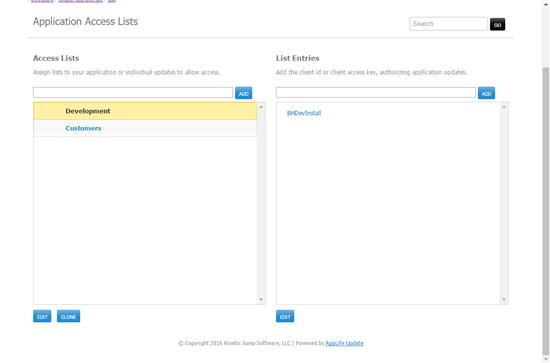Click Access Lists scrollbar down arrow
The height and width of the screenshot is (363, 550).
click(261, 300)
